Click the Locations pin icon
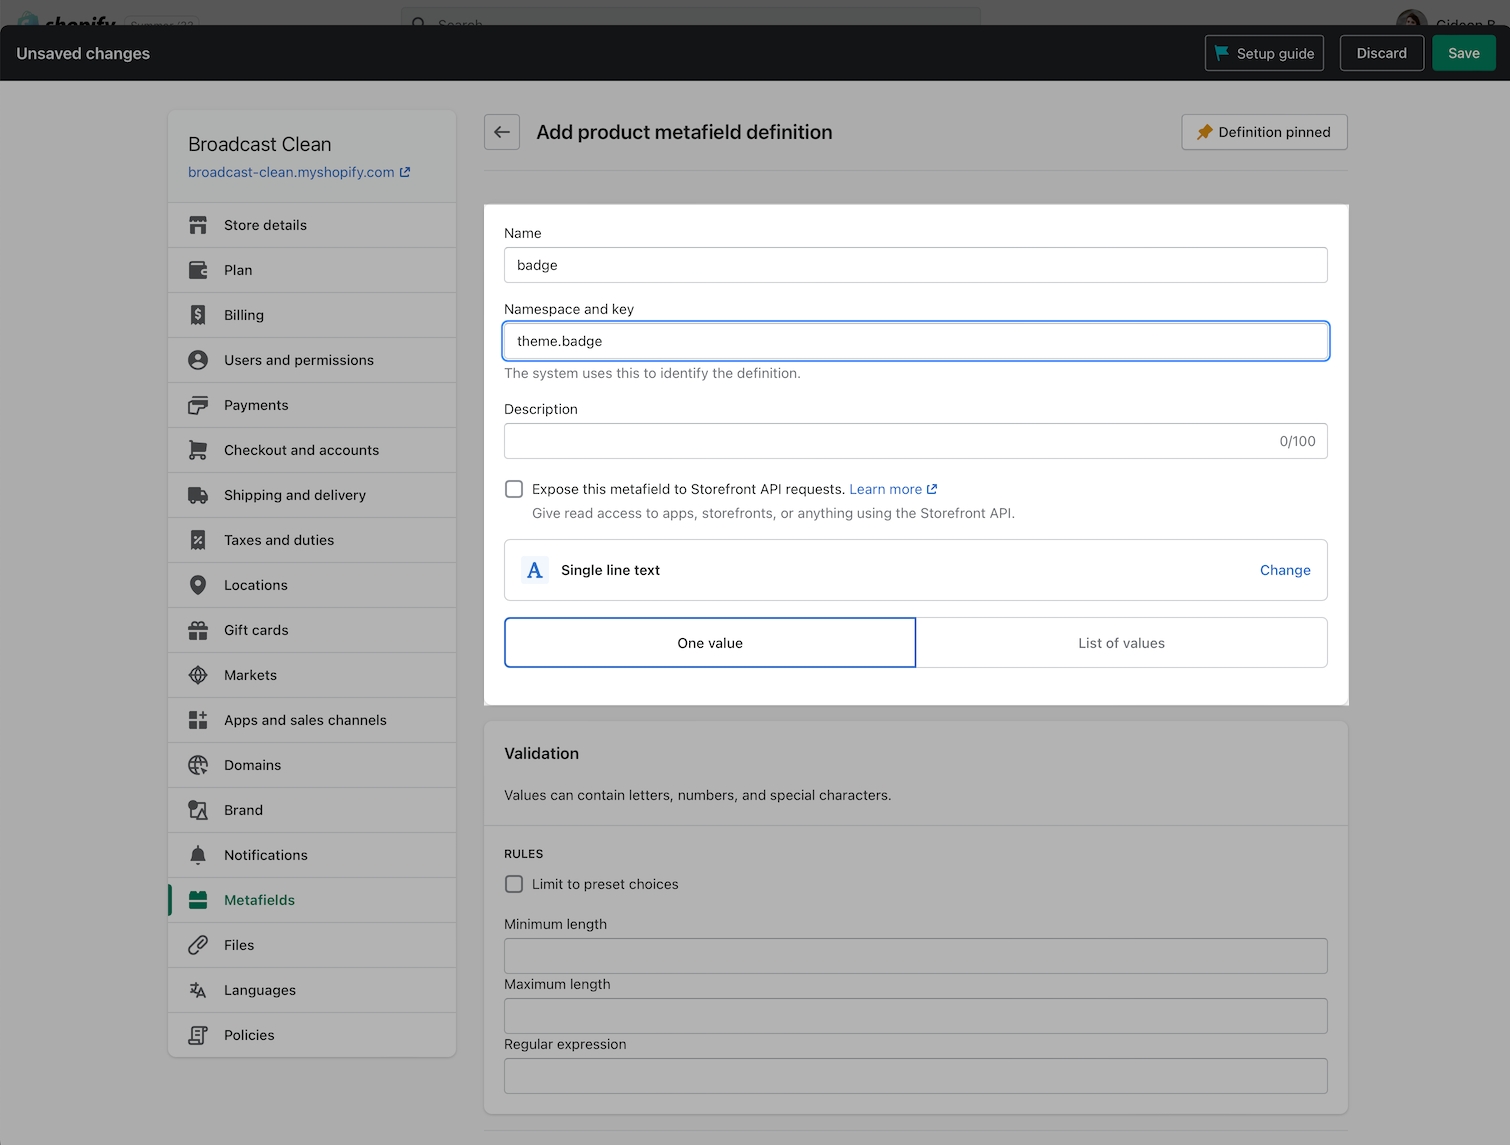 click(x=198, y=585)
